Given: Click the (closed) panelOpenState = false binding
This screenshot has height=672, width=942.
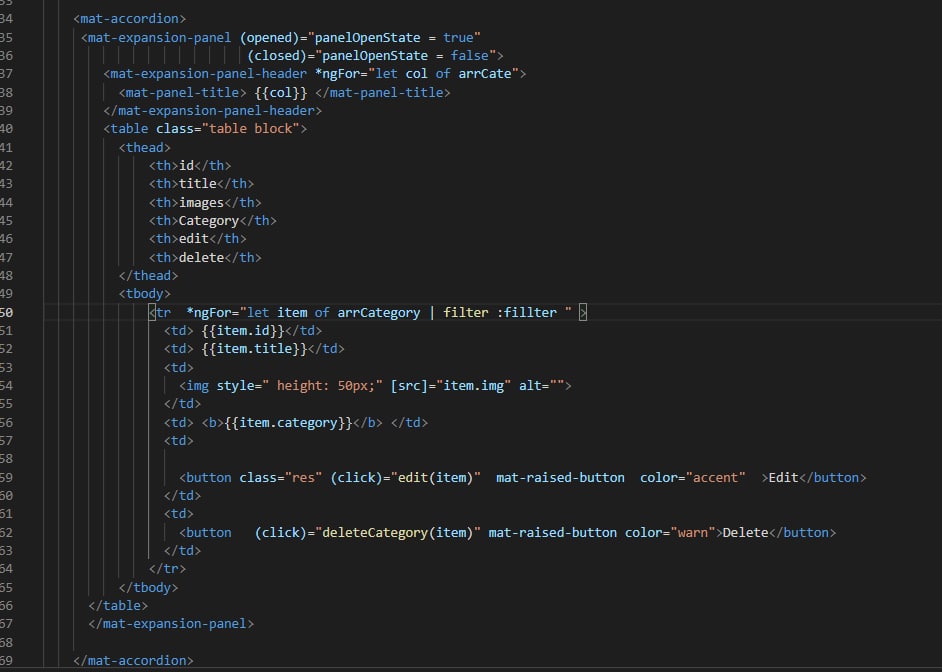Looking at the screenshot, I should pos(371,55).
